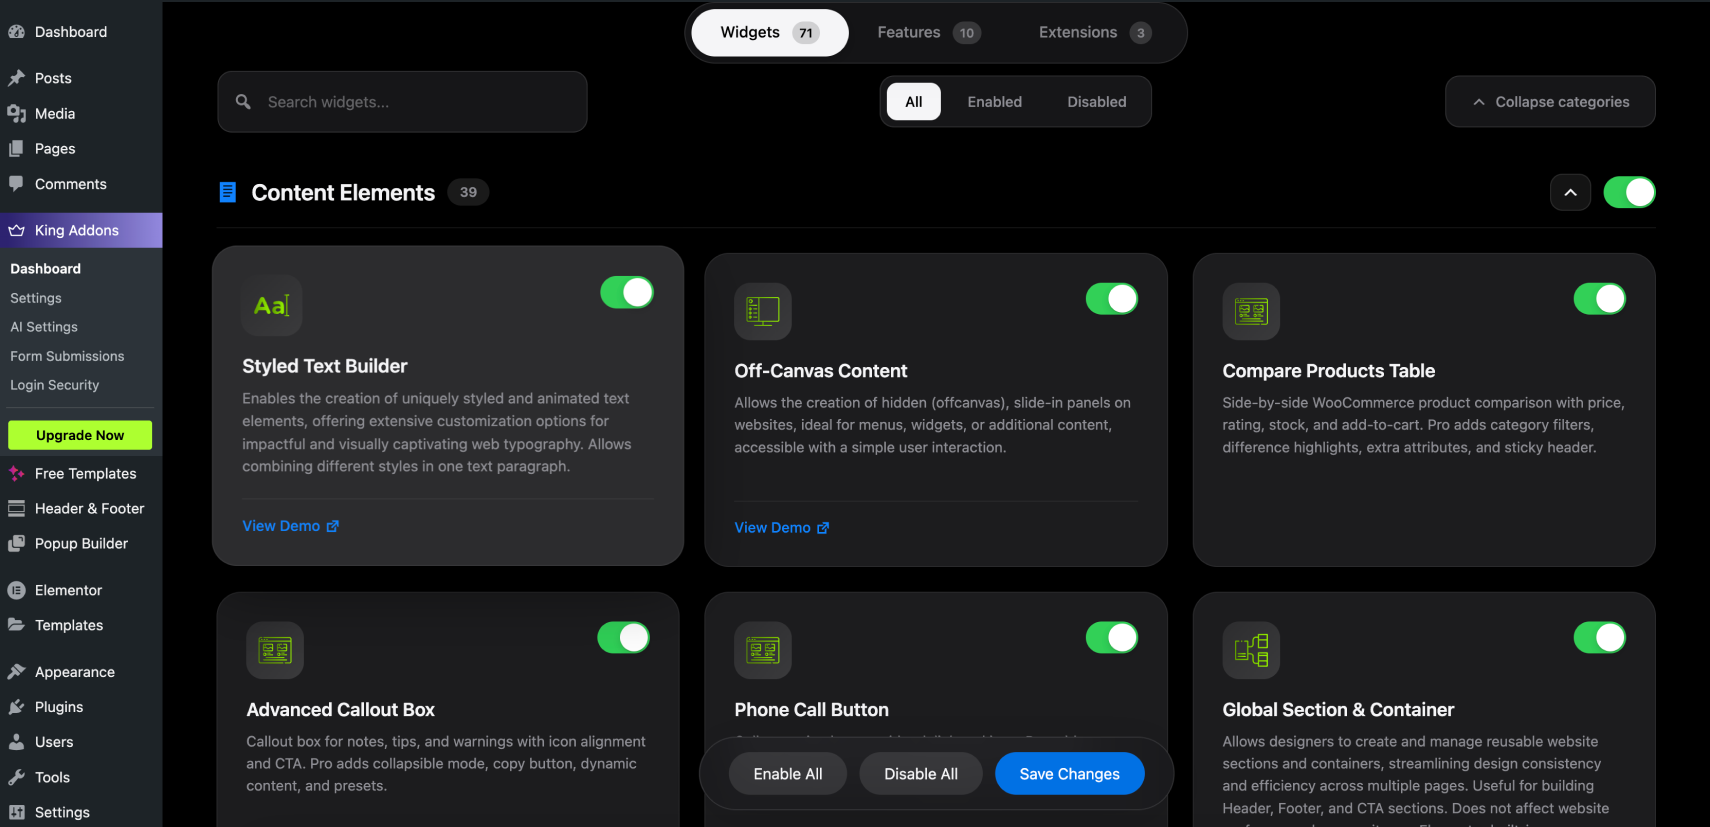Click the Off-Canvas Content widget icon
1710x827 pixels.
click(x=763, y=311)
